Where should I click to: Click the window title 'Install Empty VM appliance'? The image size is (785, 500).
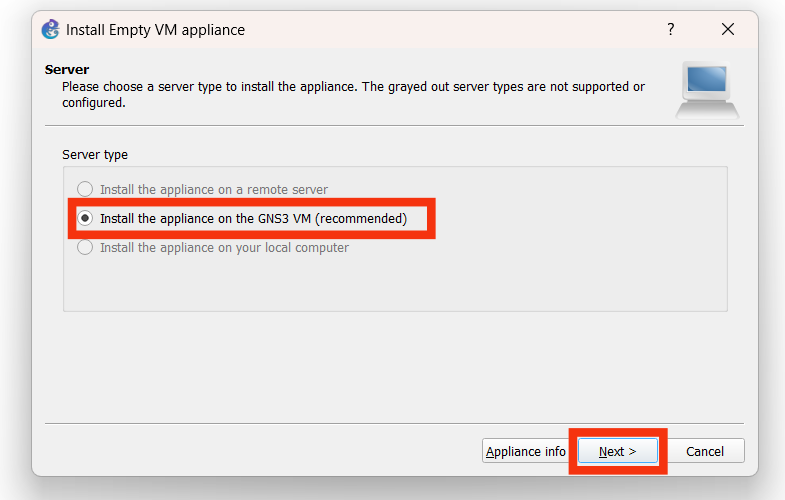[x=155, y=30]
